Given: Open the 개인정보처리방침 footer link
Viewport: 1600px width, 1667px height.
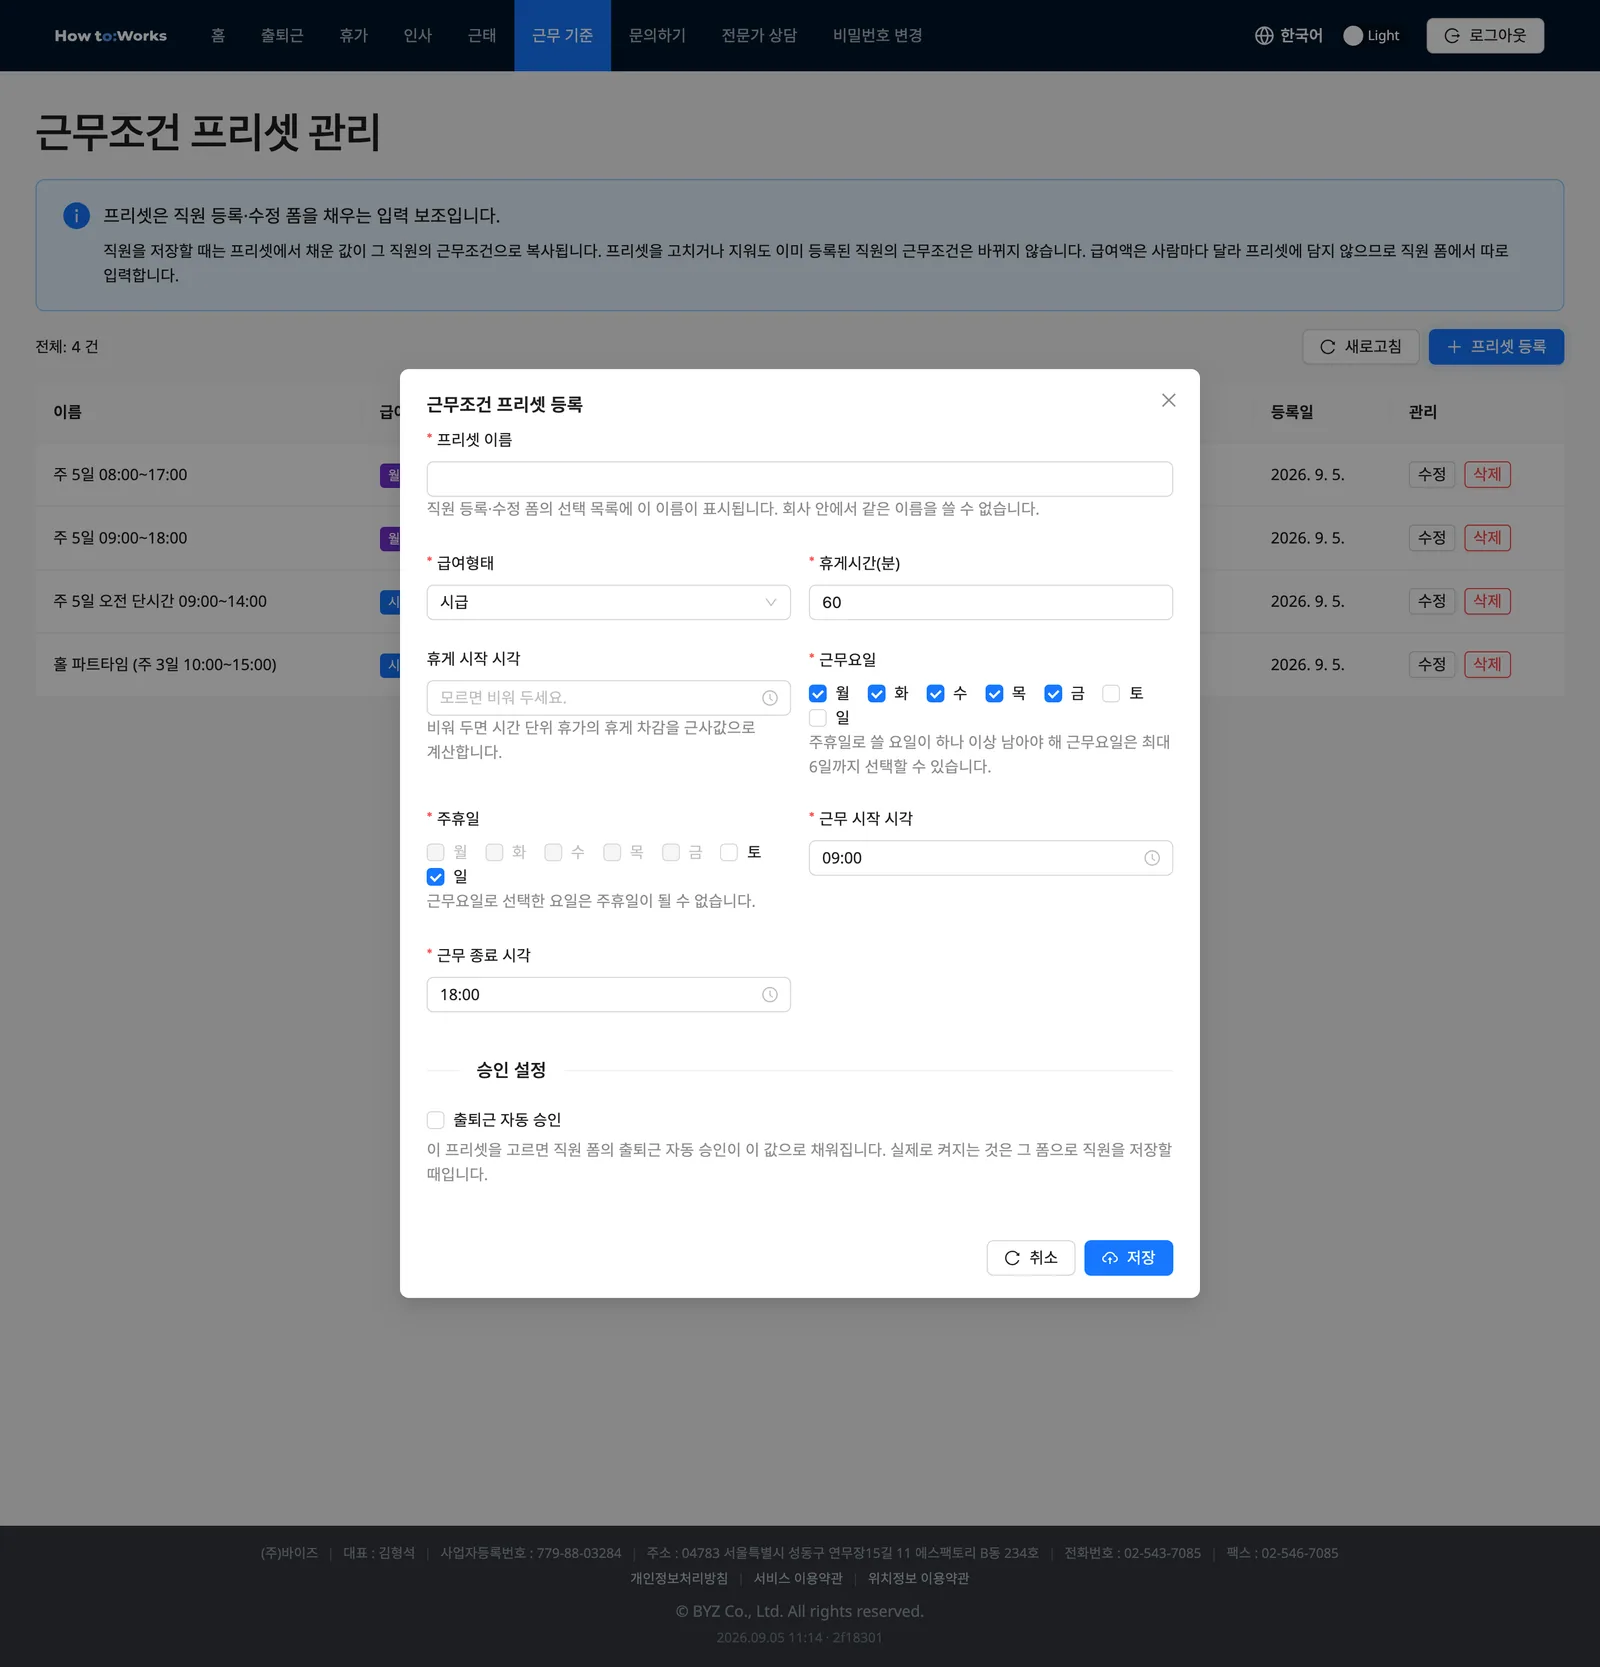Looking at the screenshot, I should pos(679,1578).
